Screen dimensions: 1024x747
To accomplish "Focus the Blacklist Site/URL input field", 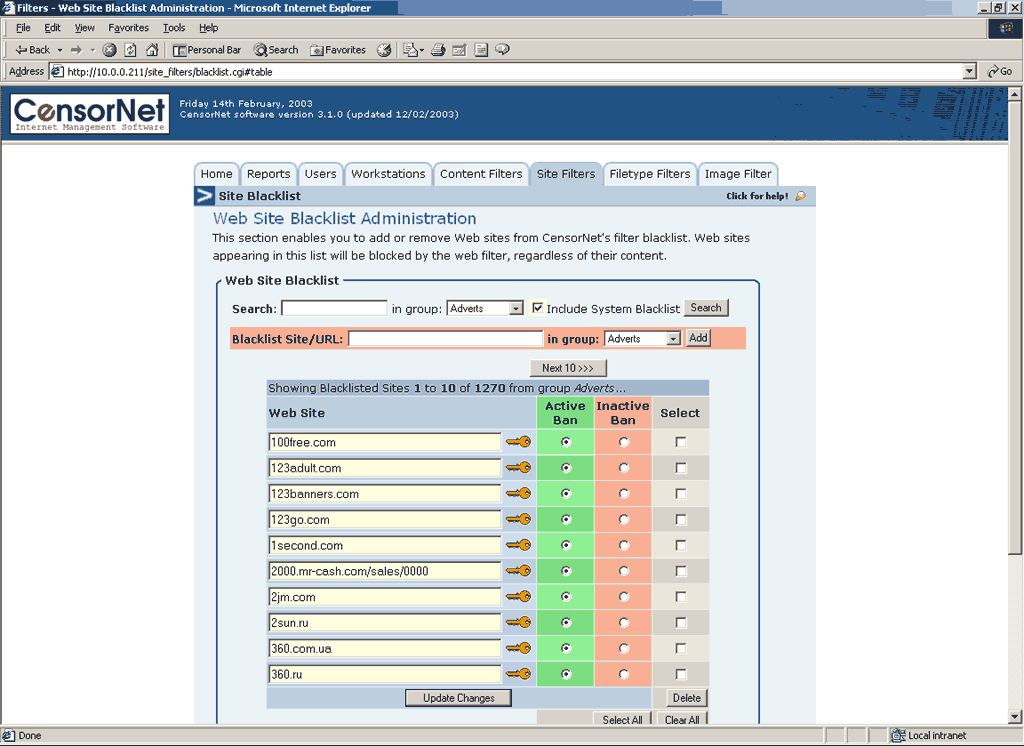I will (445, 338).
